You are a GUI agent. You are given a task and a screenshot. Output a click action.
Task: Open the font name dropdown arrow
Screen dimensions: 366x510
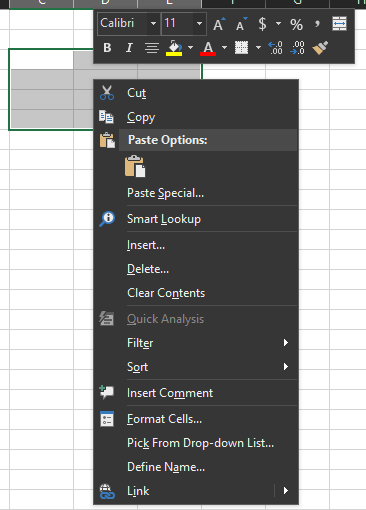tap(153, 23)
